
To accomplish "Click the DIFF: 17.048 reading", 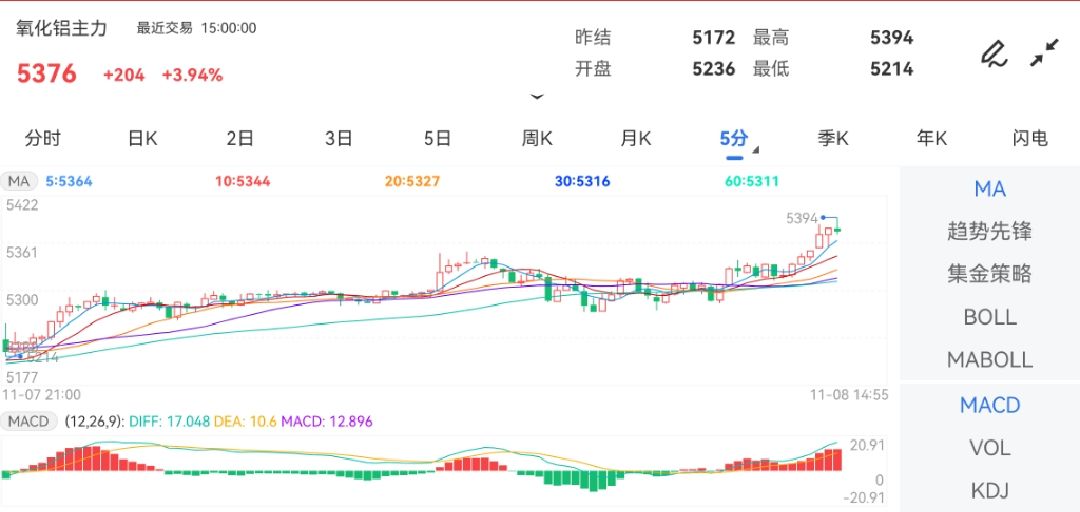I will coord(169,421).
